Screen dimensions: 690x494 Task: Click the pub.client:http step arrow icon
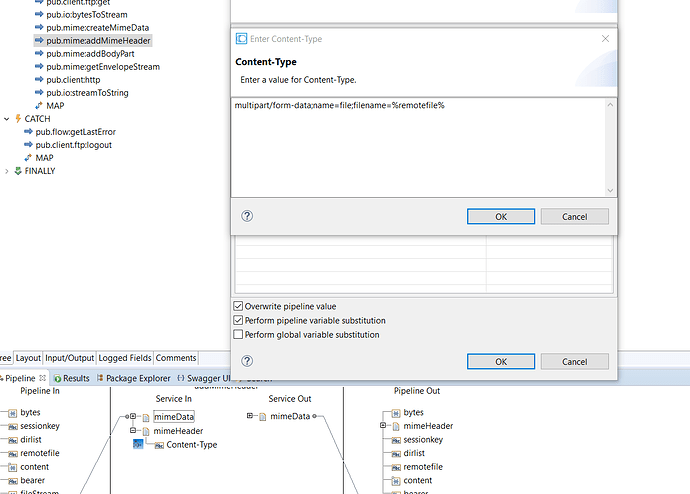tap(39, 80)
